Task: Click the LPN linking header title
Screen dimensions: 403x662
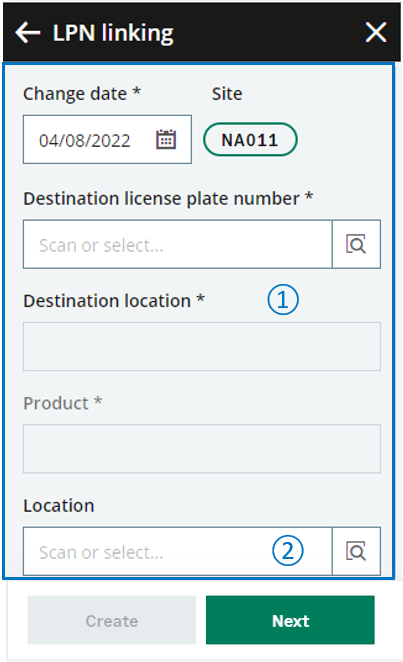Action: (x=113, y=33)
